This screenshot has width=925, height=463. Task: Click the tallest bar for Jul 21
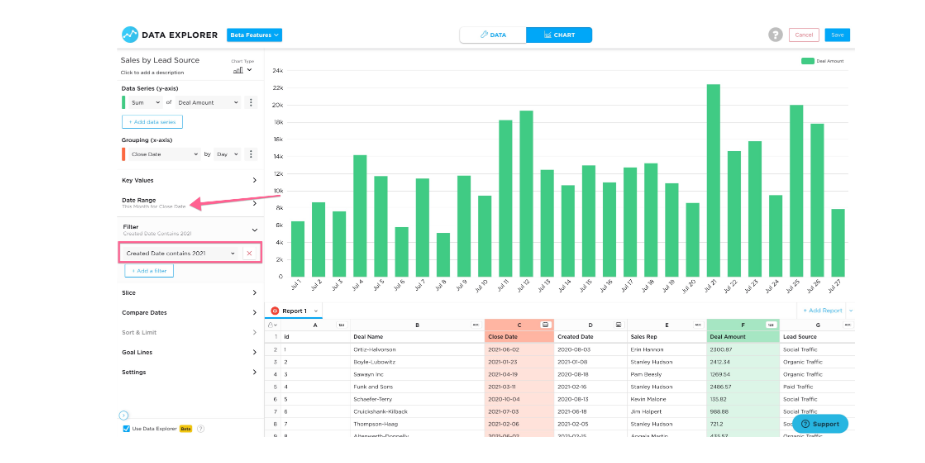713,180
